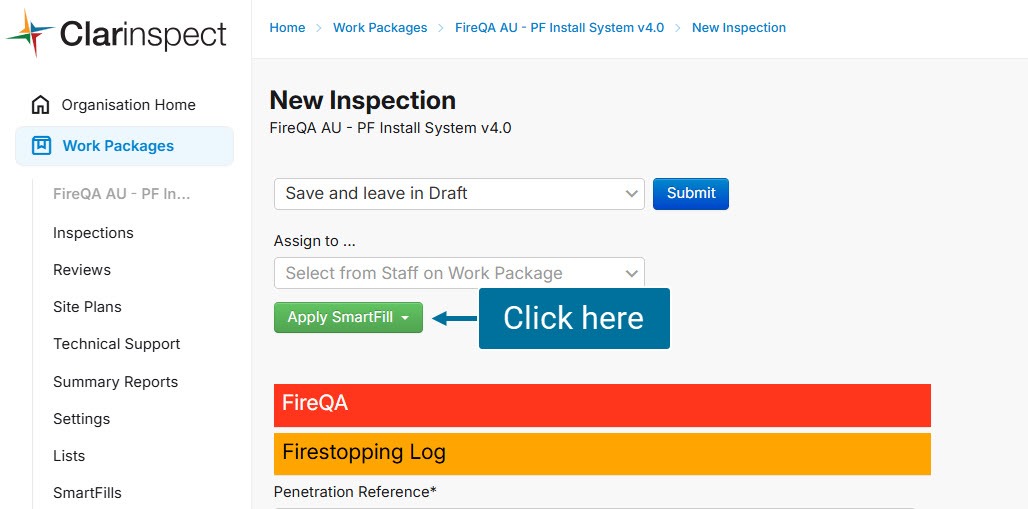Navigate to Reviews in sidebar
Screen dimensions: 1028x509
82,270
